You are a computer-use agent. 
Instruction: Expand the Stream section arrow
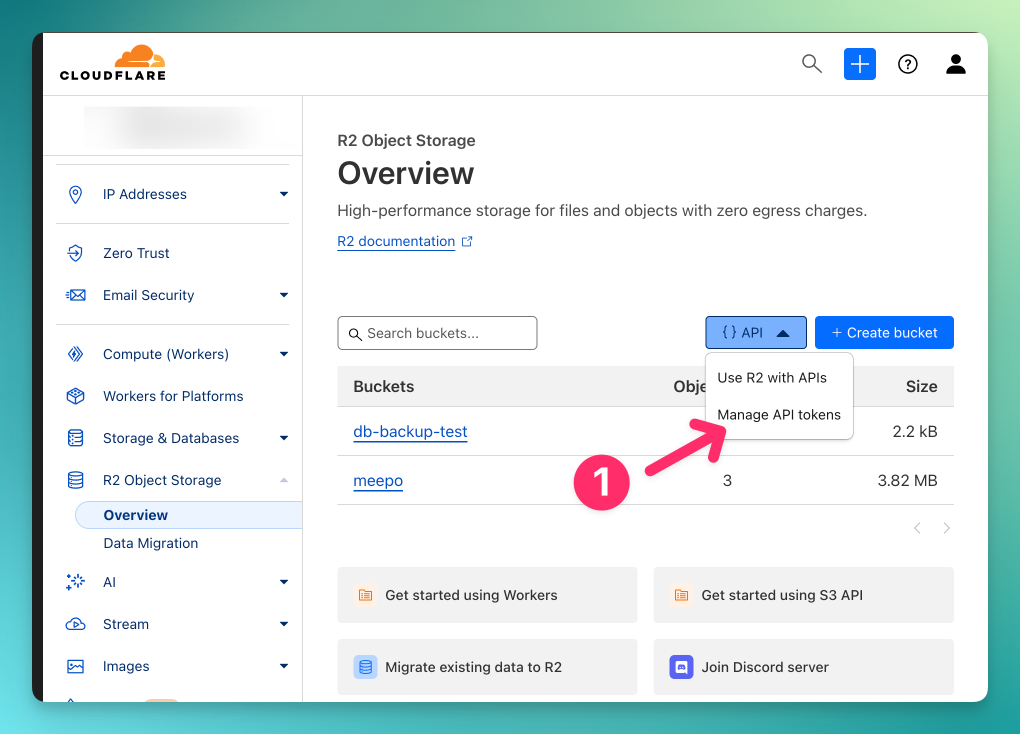[x=284, y=624]
